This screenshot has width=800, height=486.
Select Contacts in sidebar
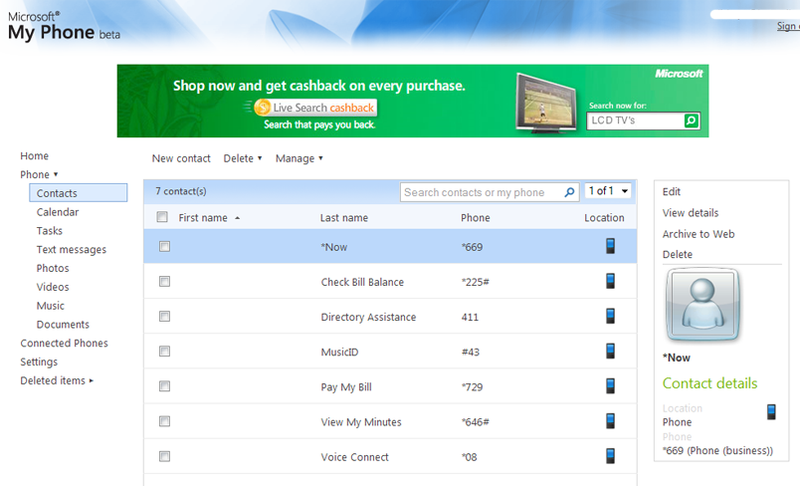pyautogui.click(x=78, y=193)
